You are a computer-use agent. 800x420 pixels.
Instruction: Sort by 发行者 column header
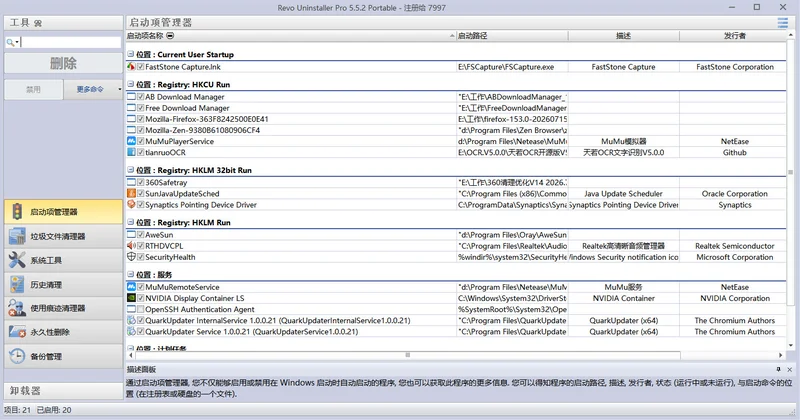point(734,35)
